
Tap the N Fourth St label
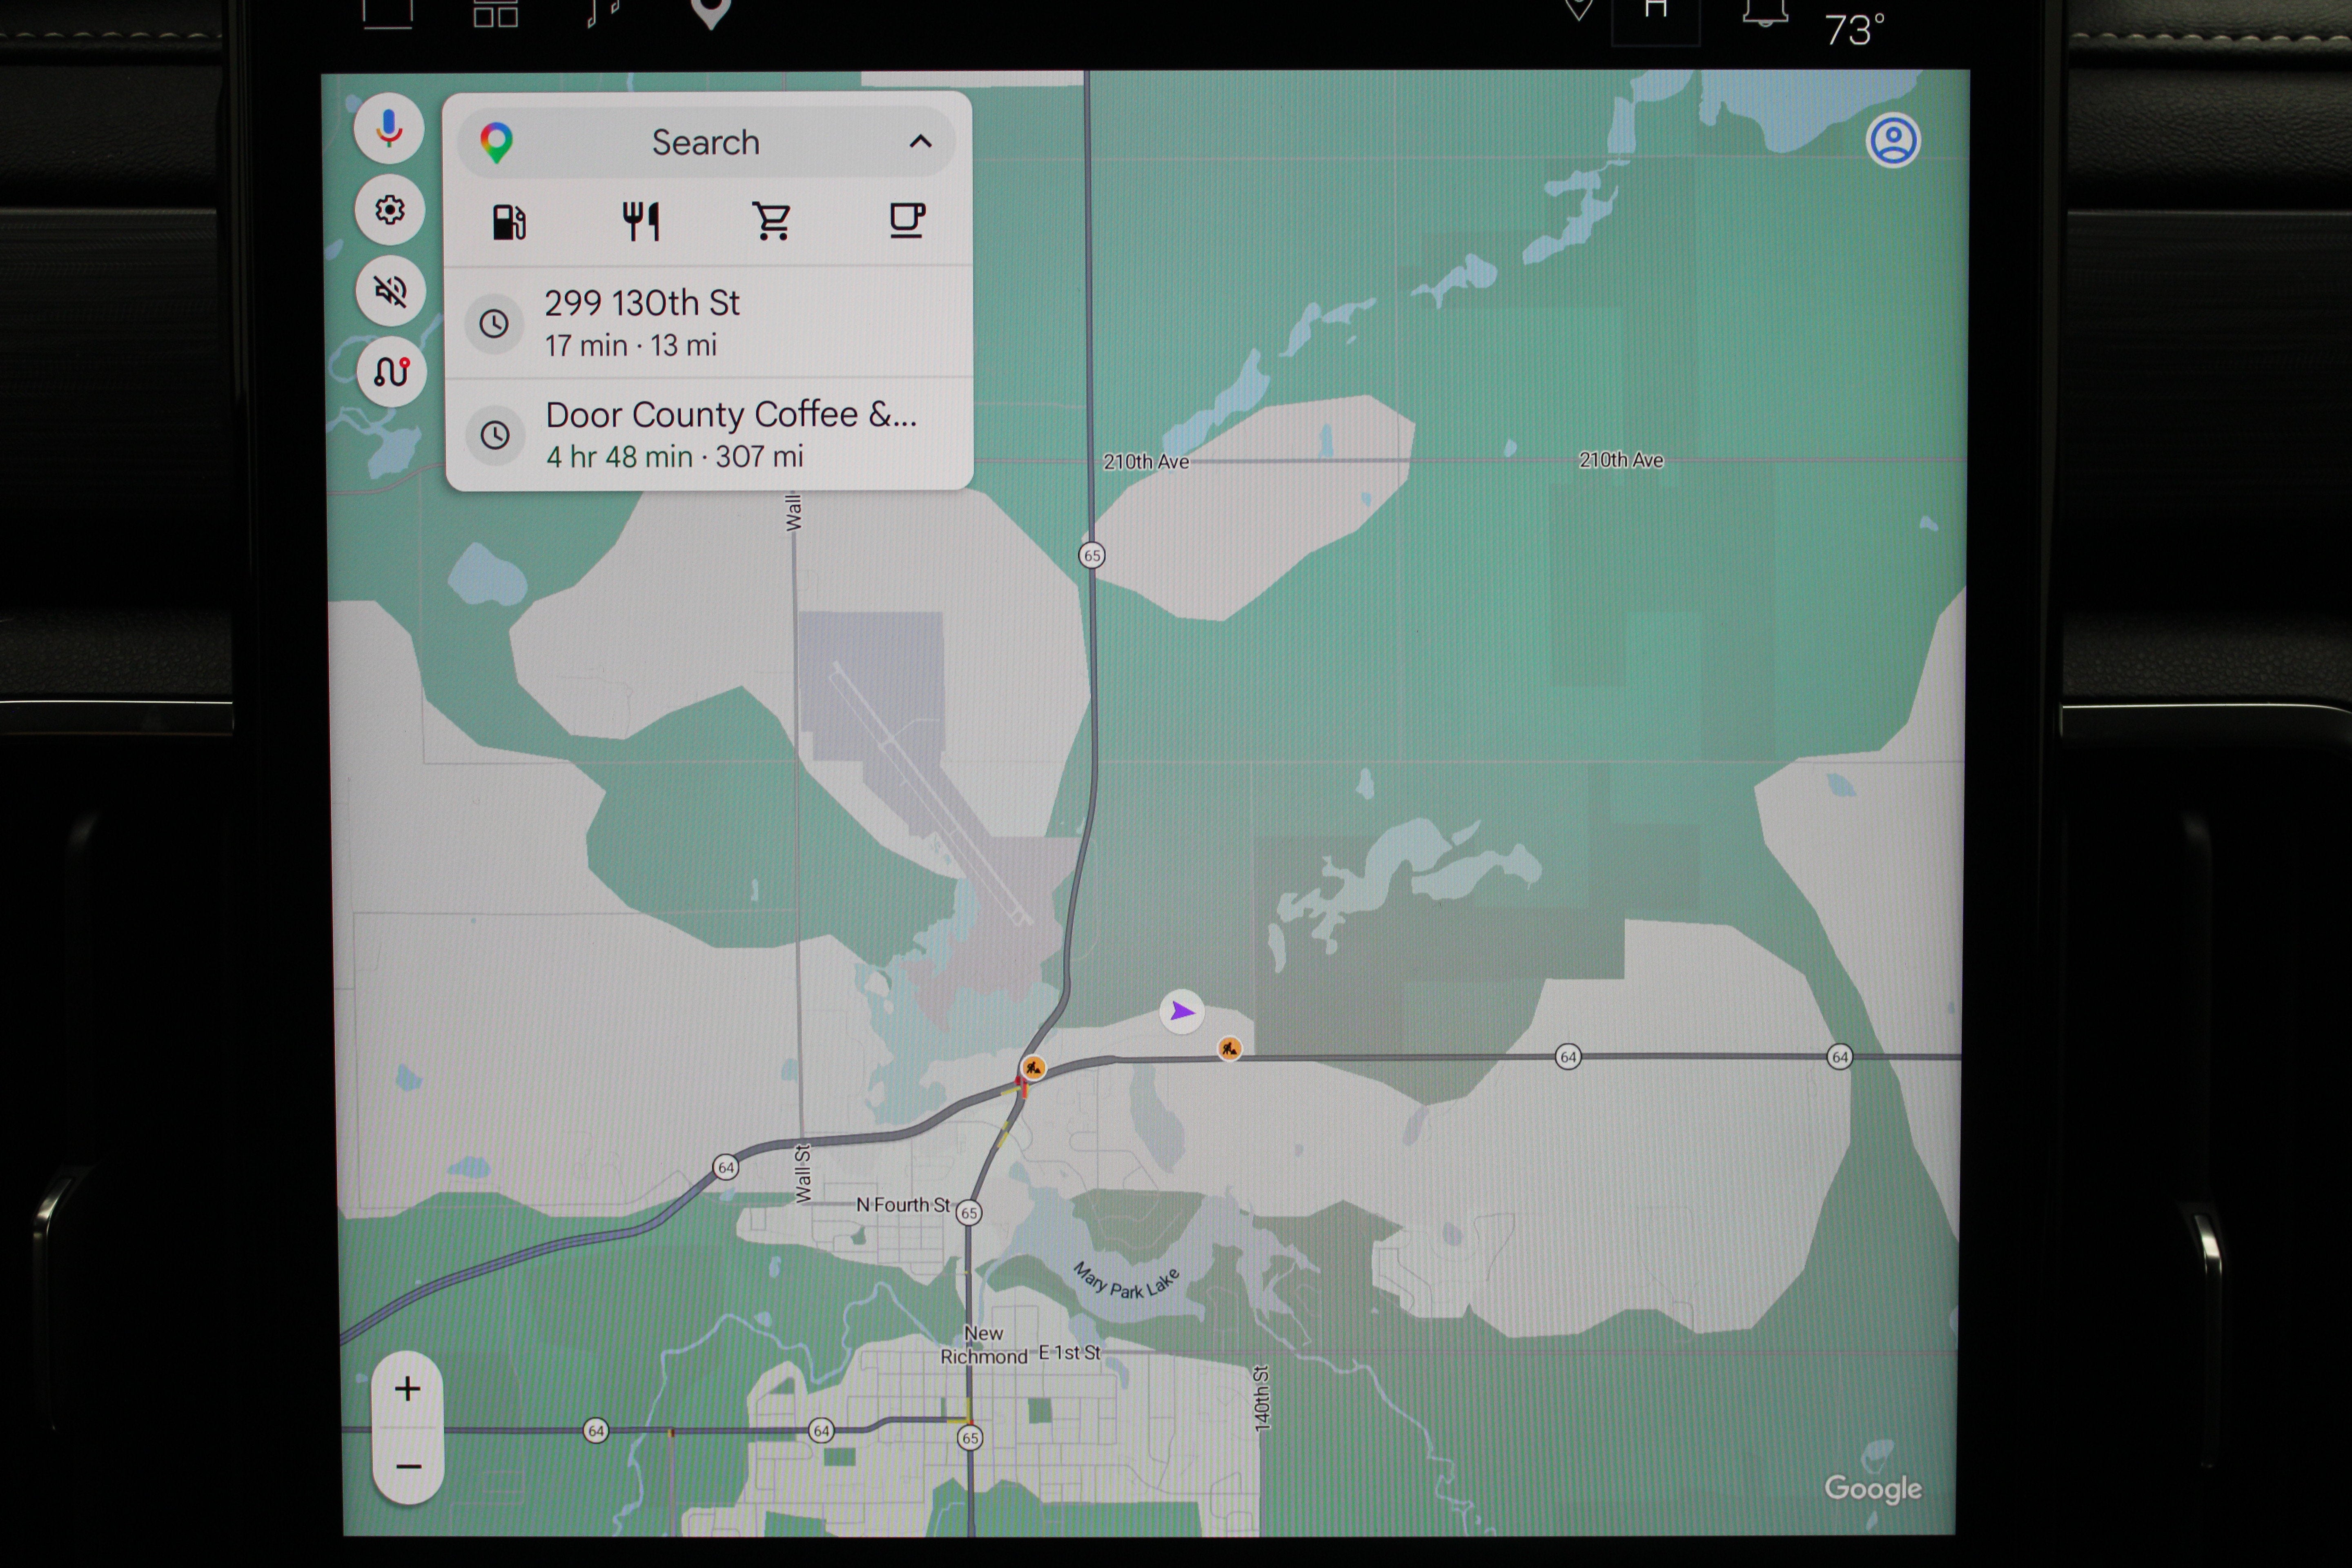[x=903, y=1205]
